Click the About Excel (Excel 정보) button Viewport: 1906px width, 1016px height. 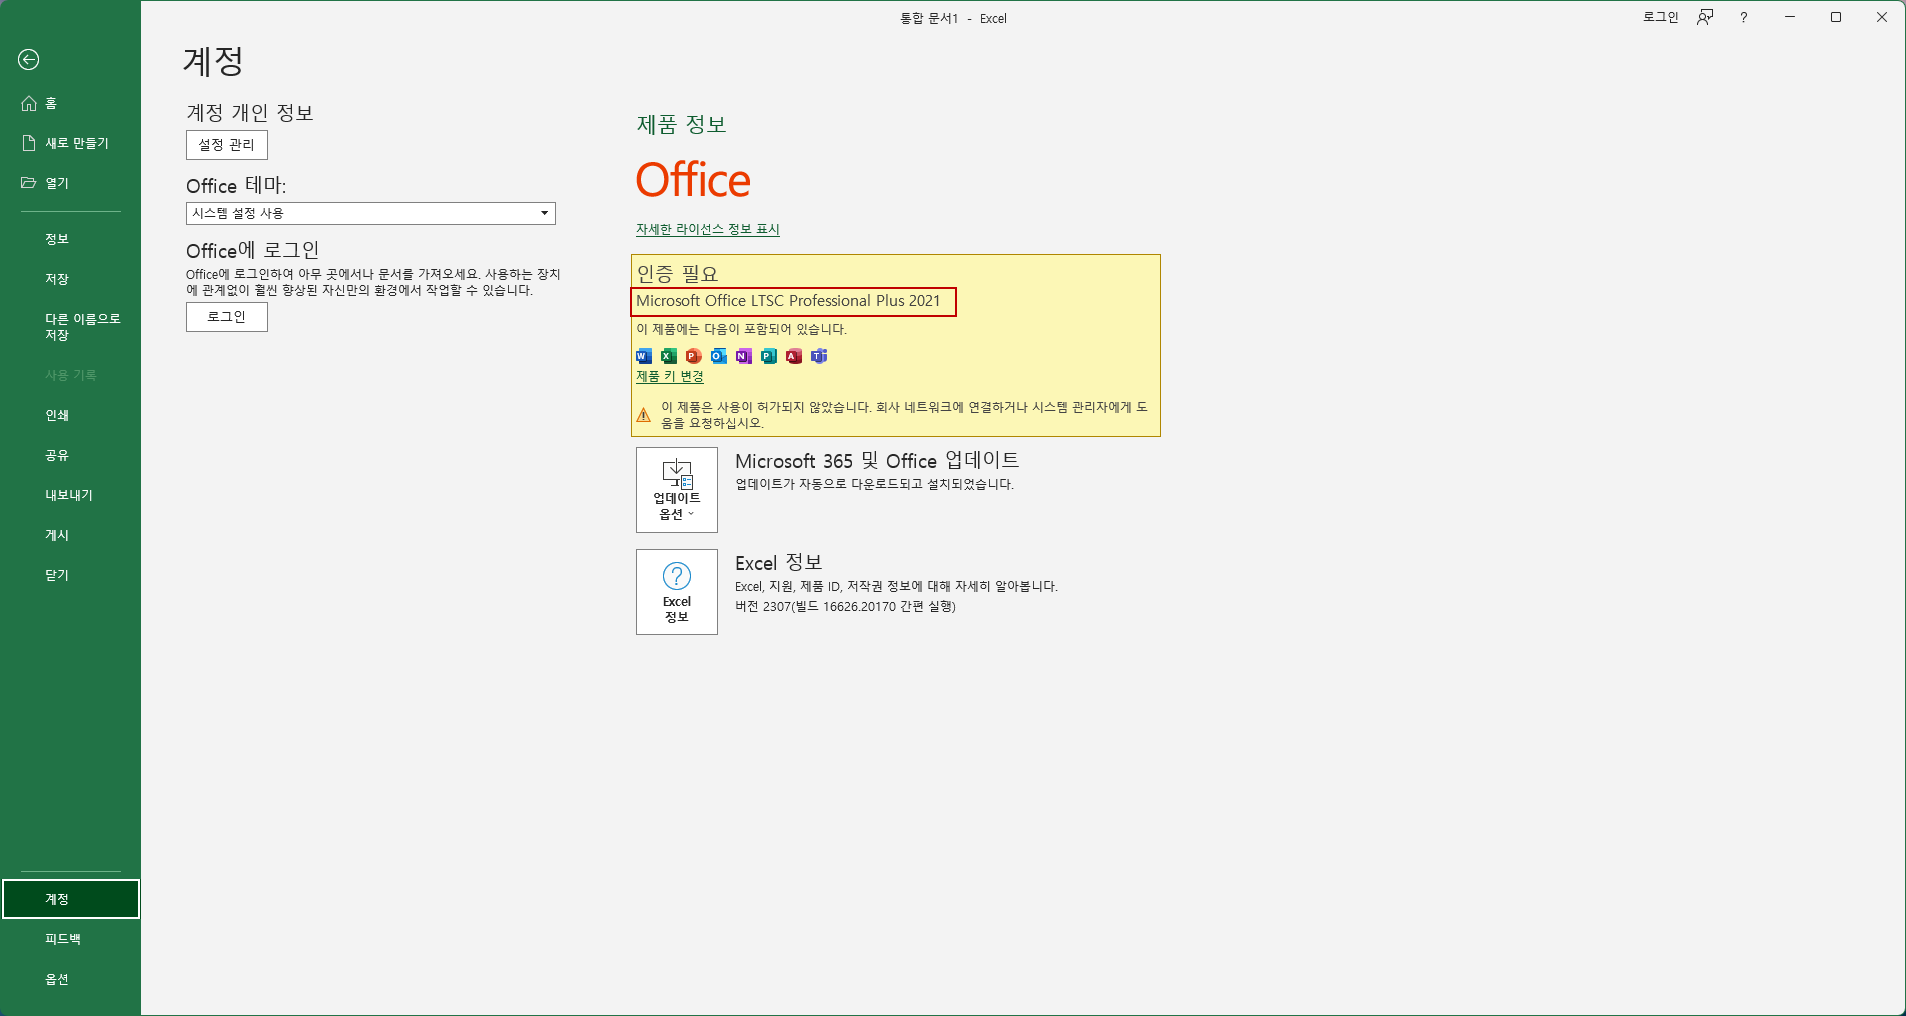pos(677,592)
